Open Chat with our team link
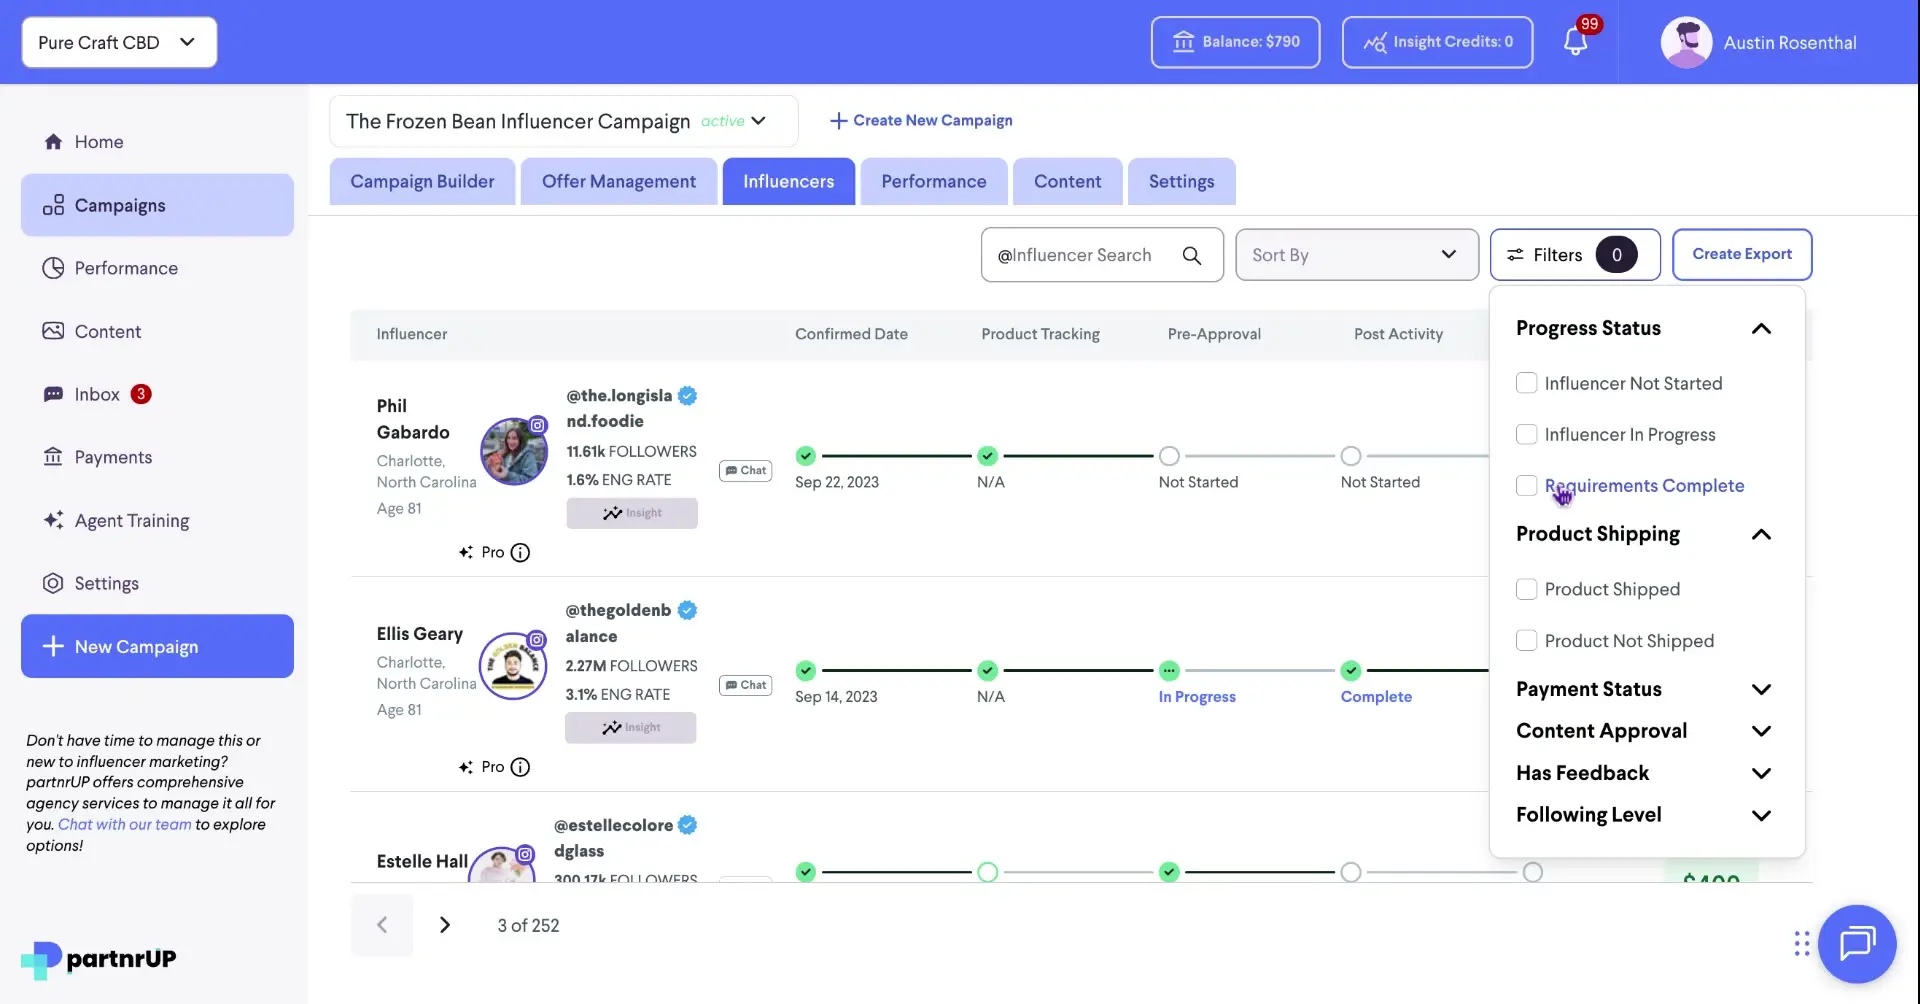Viewport: 1920px width, 1004px height. pos(124,824)
